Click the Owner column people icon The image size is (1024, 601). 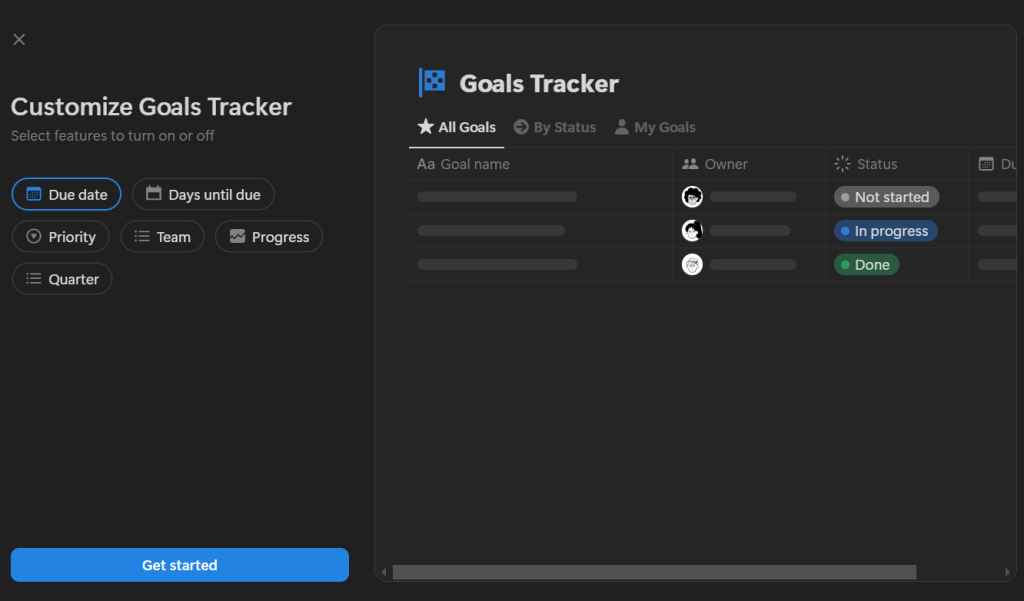(690, 164)
